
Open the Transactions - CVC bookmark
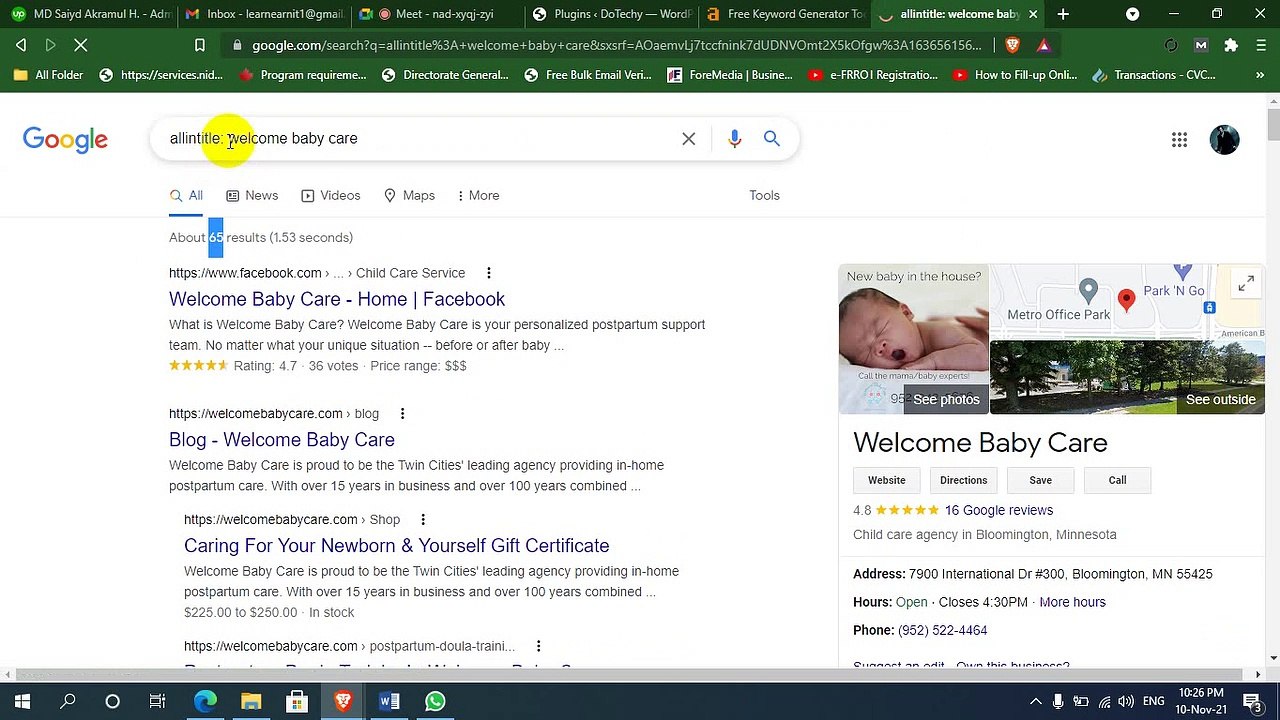pos(1154,75)
